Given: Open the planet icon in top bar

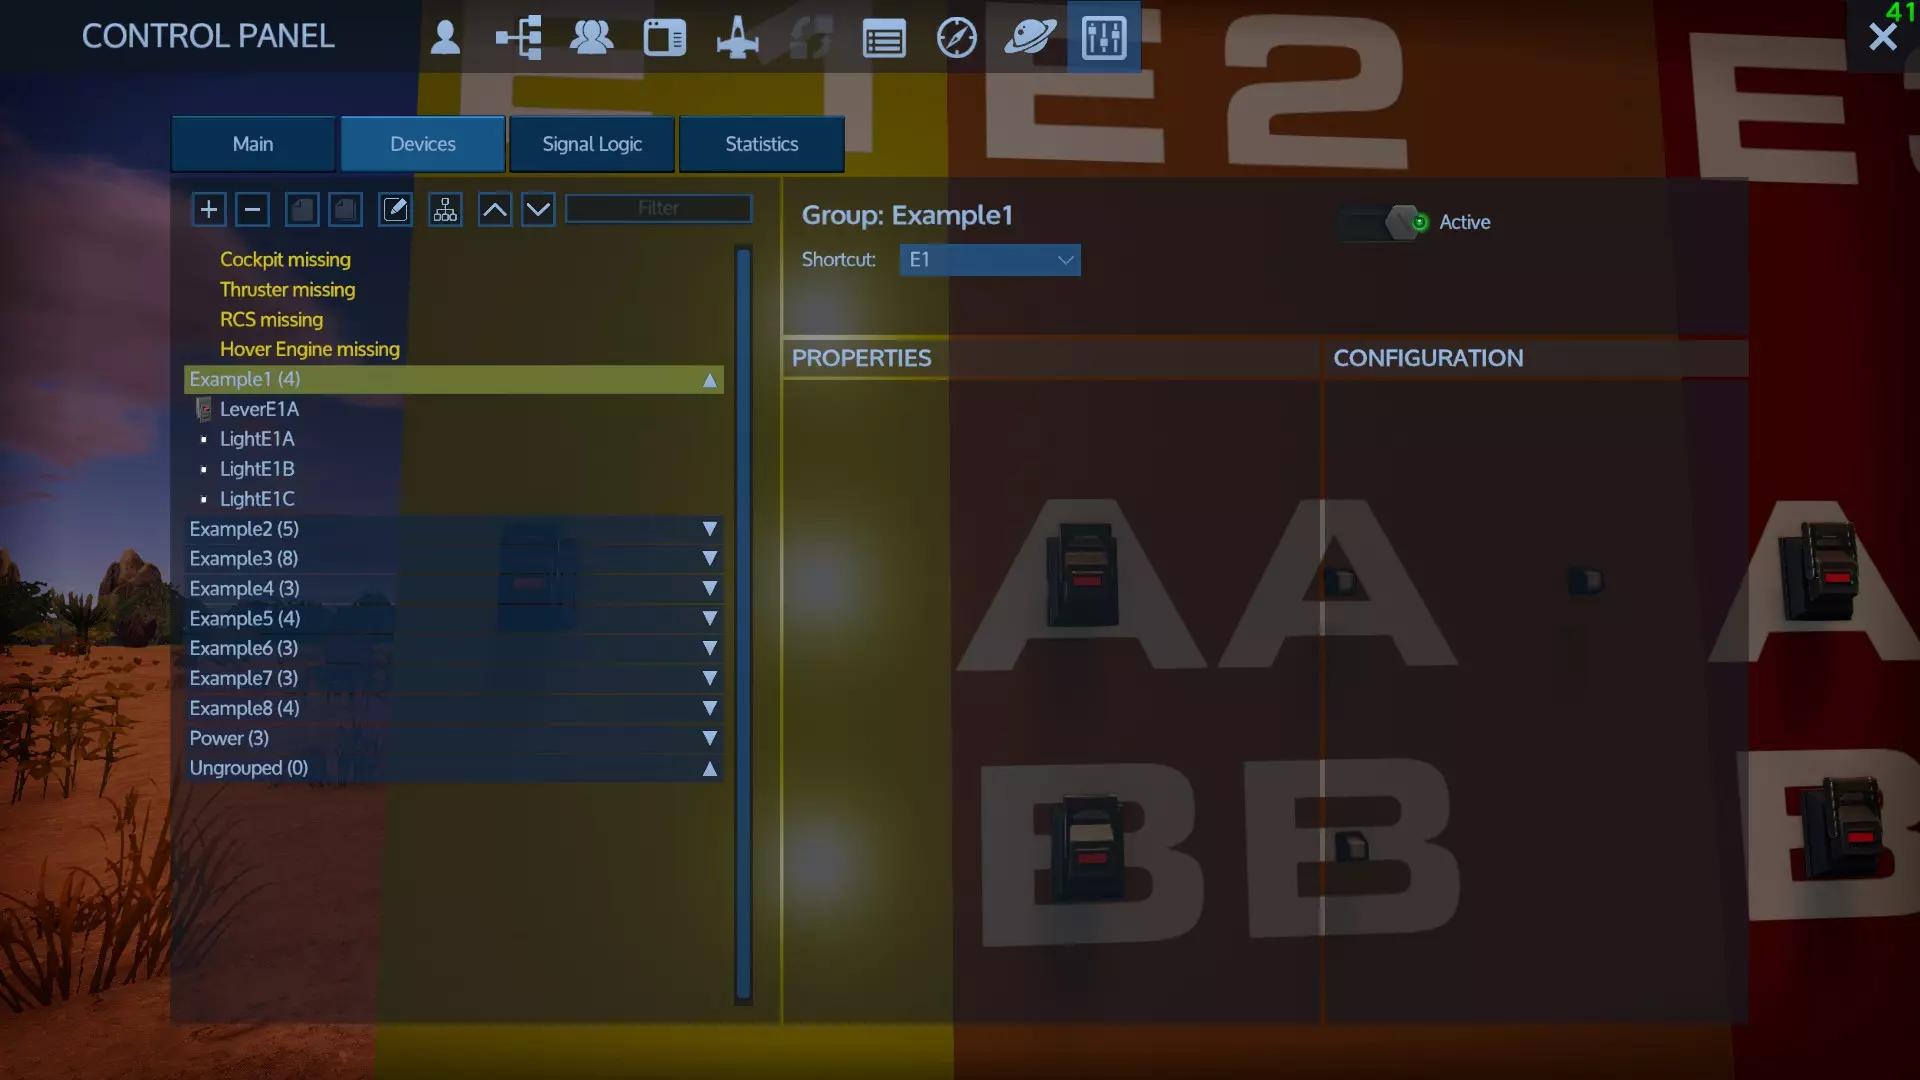Looking at the screenshot, I should (1029, 38).
